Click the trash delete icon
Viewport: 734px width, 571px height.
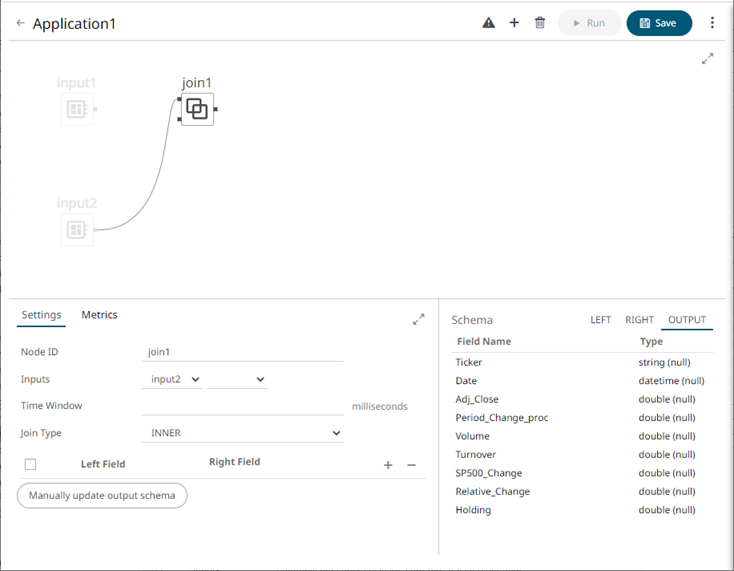click(x=540, y=23)
